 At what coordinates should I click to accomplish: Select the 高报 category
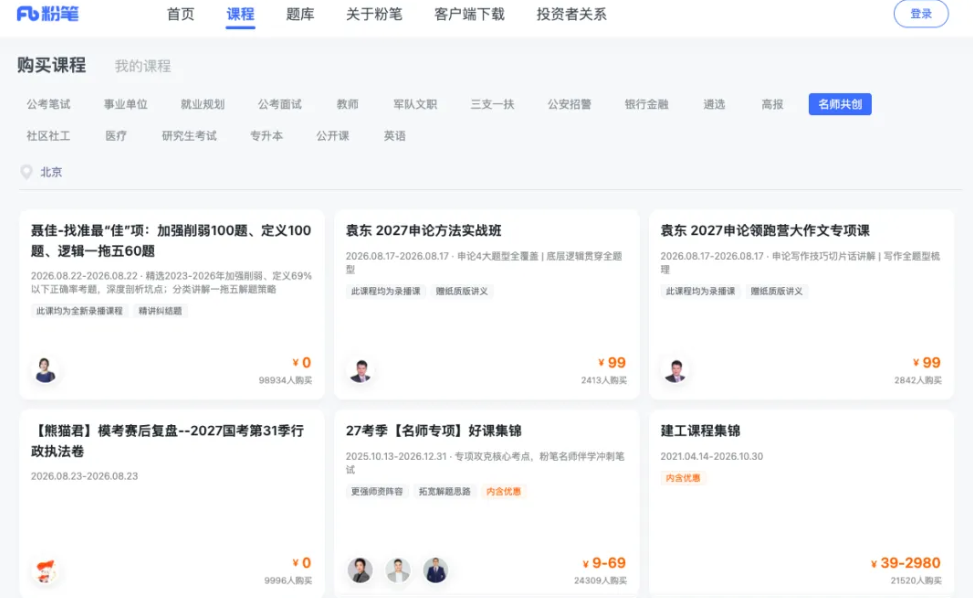click(772, 104)
